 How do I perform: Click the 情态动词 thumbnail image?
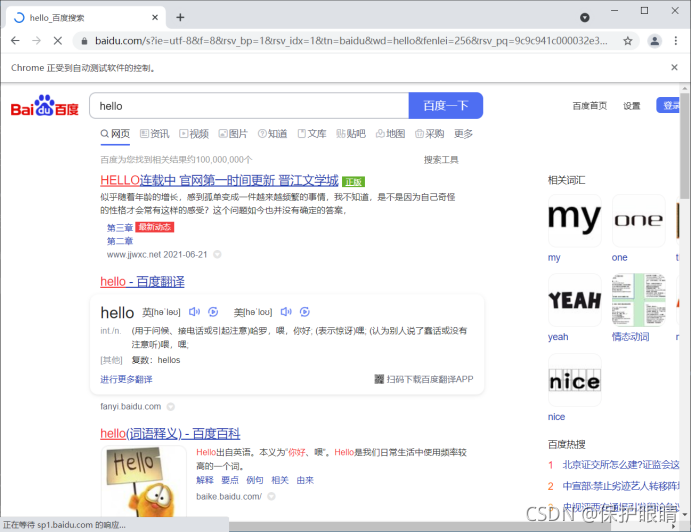coord(639,300)
